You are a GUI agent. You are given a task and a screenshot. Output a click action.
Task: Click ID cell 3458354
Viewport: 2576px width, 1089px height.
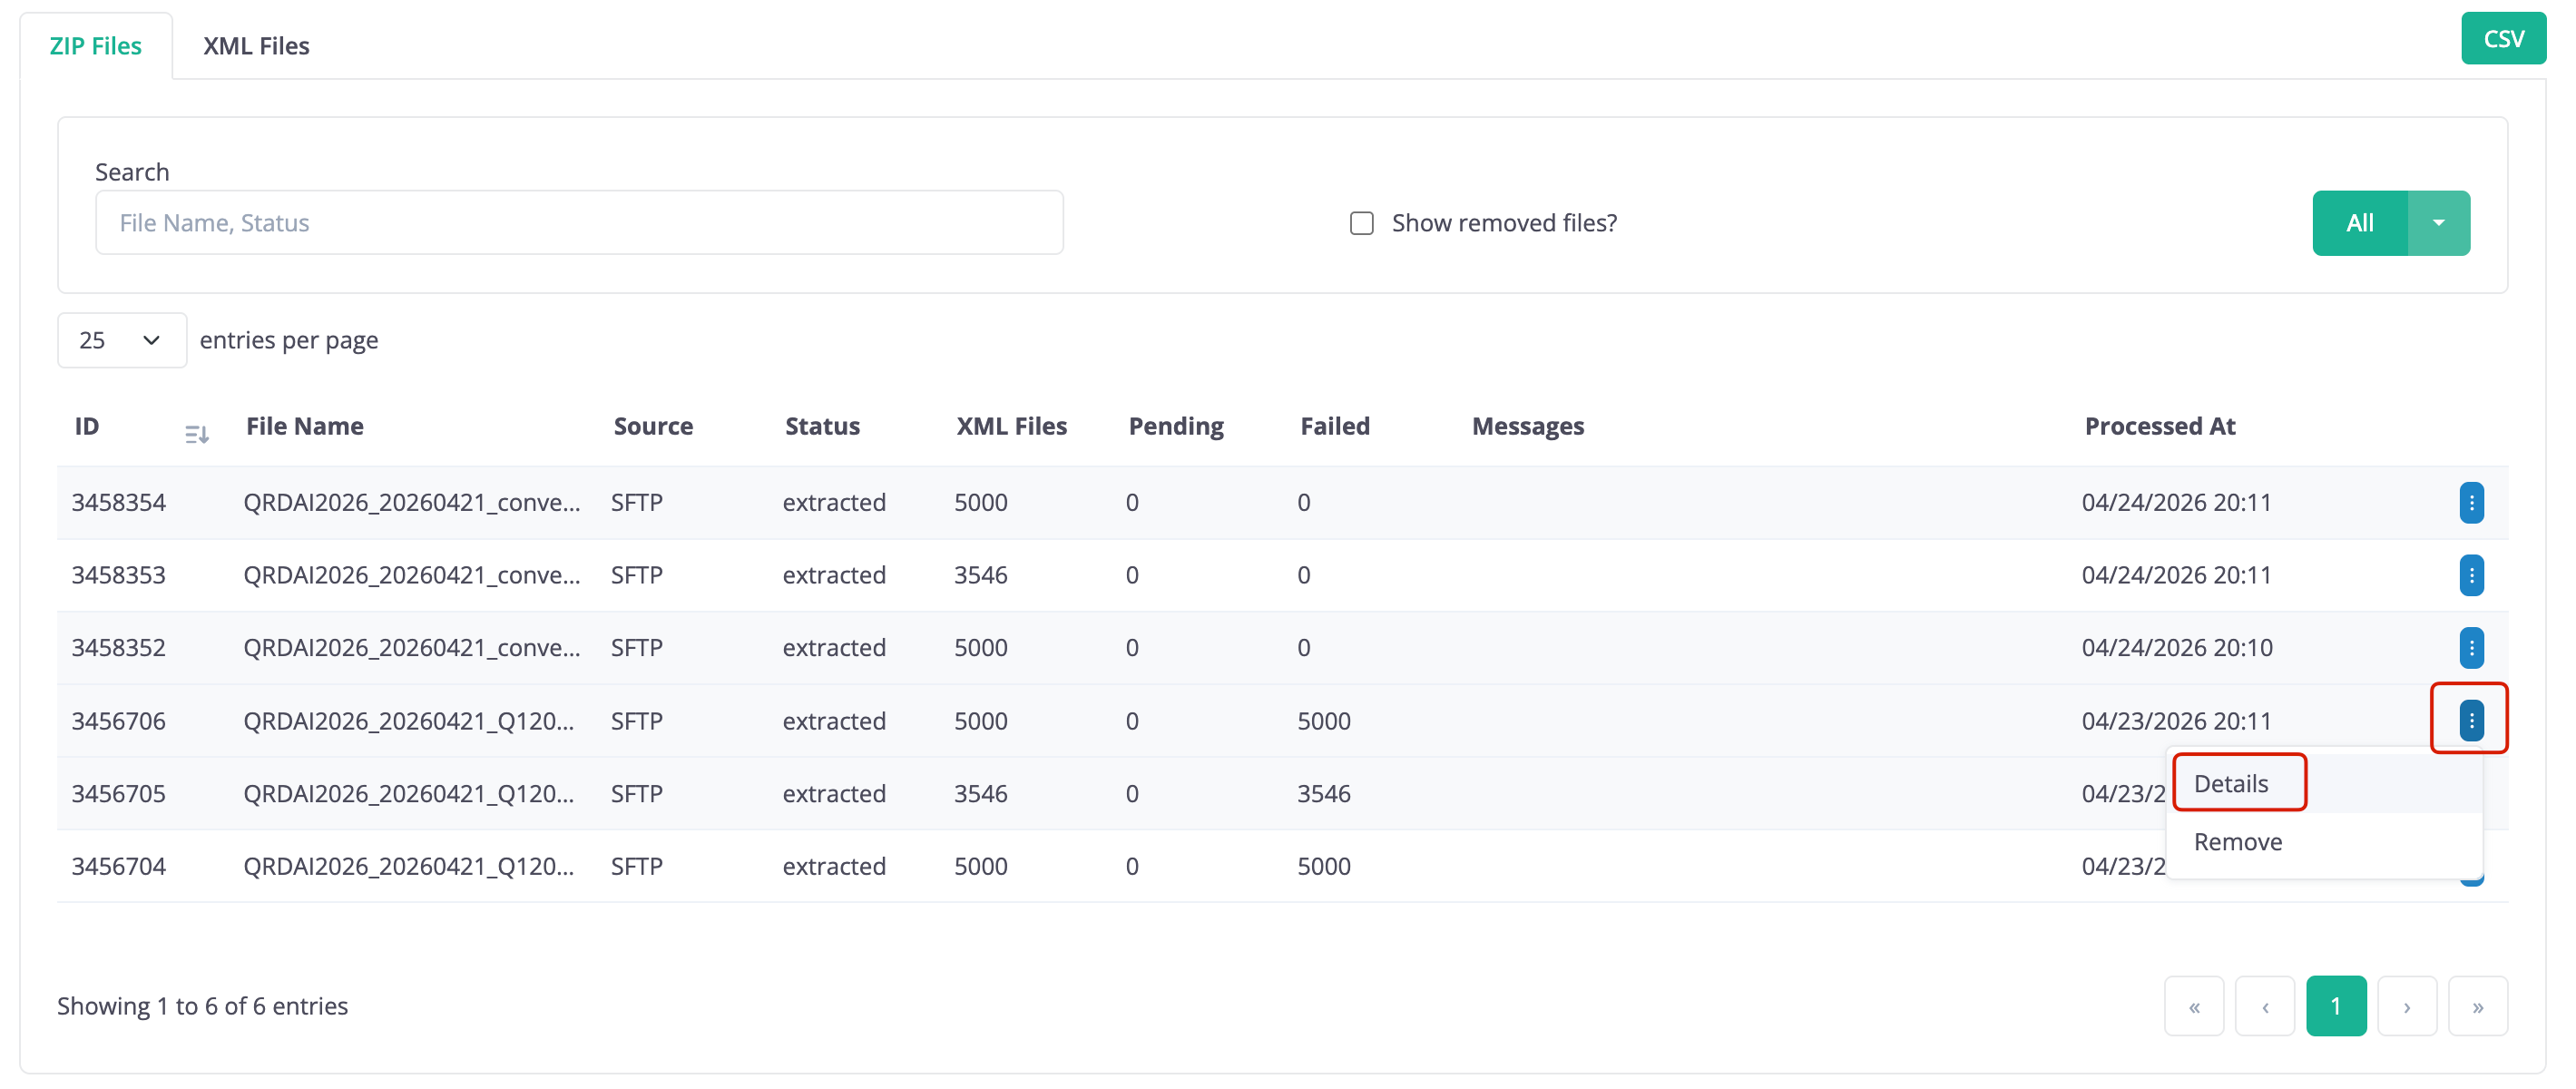point(118,502)
